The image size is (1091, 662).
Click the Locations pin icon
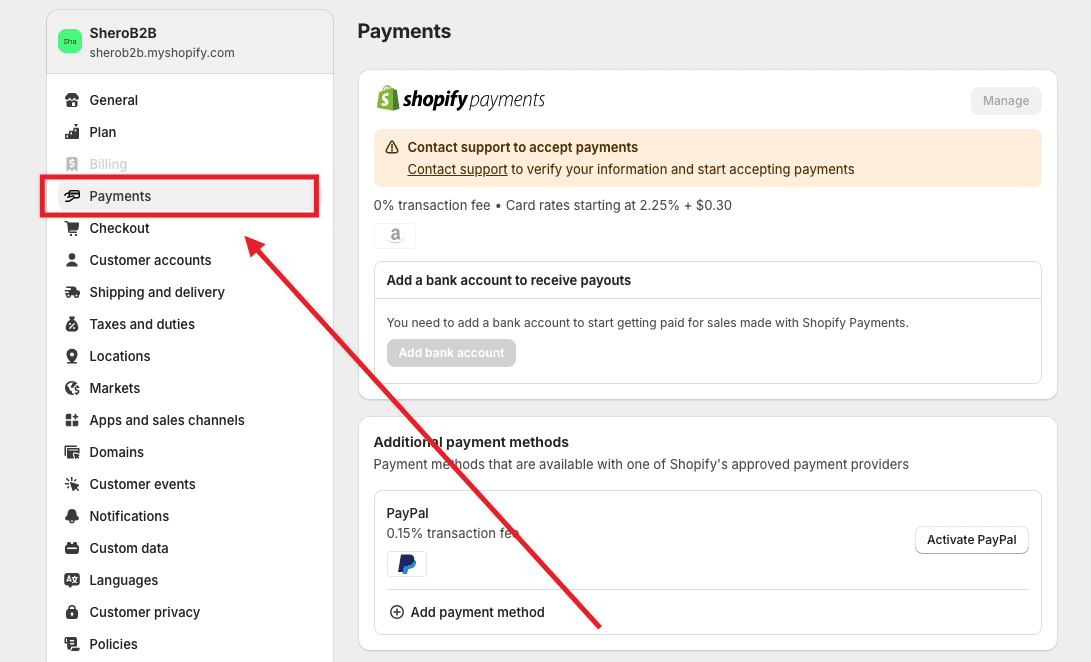[71, 356]
